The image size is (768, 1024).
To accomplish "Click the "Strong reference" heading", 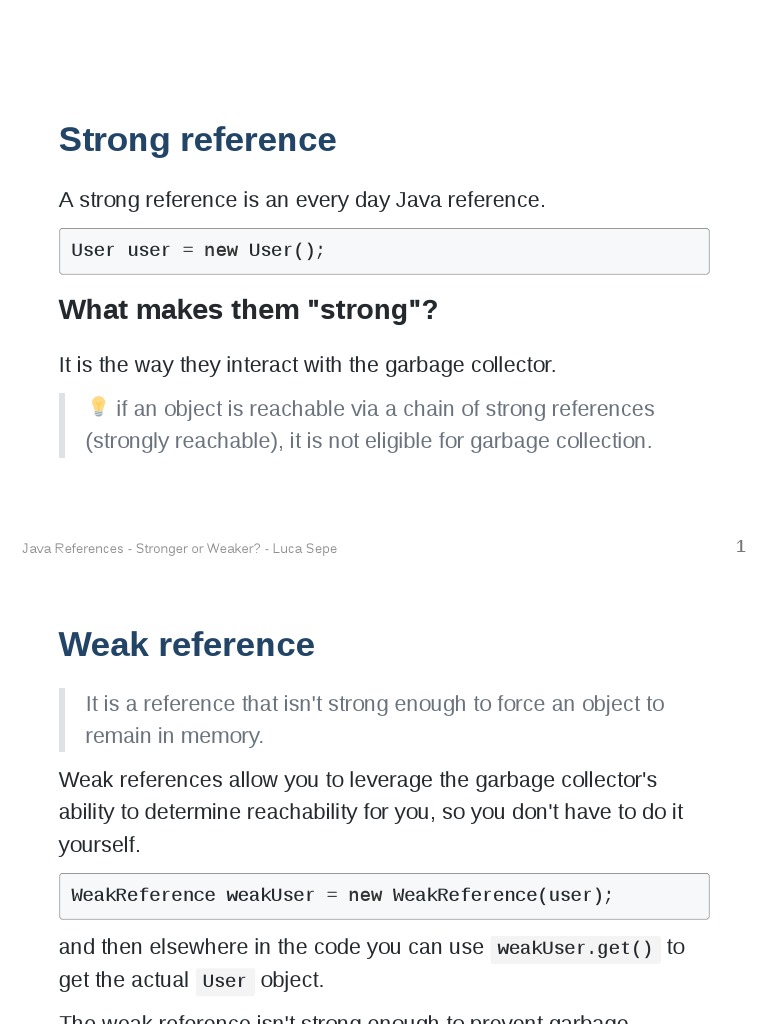I will [197, 140].
